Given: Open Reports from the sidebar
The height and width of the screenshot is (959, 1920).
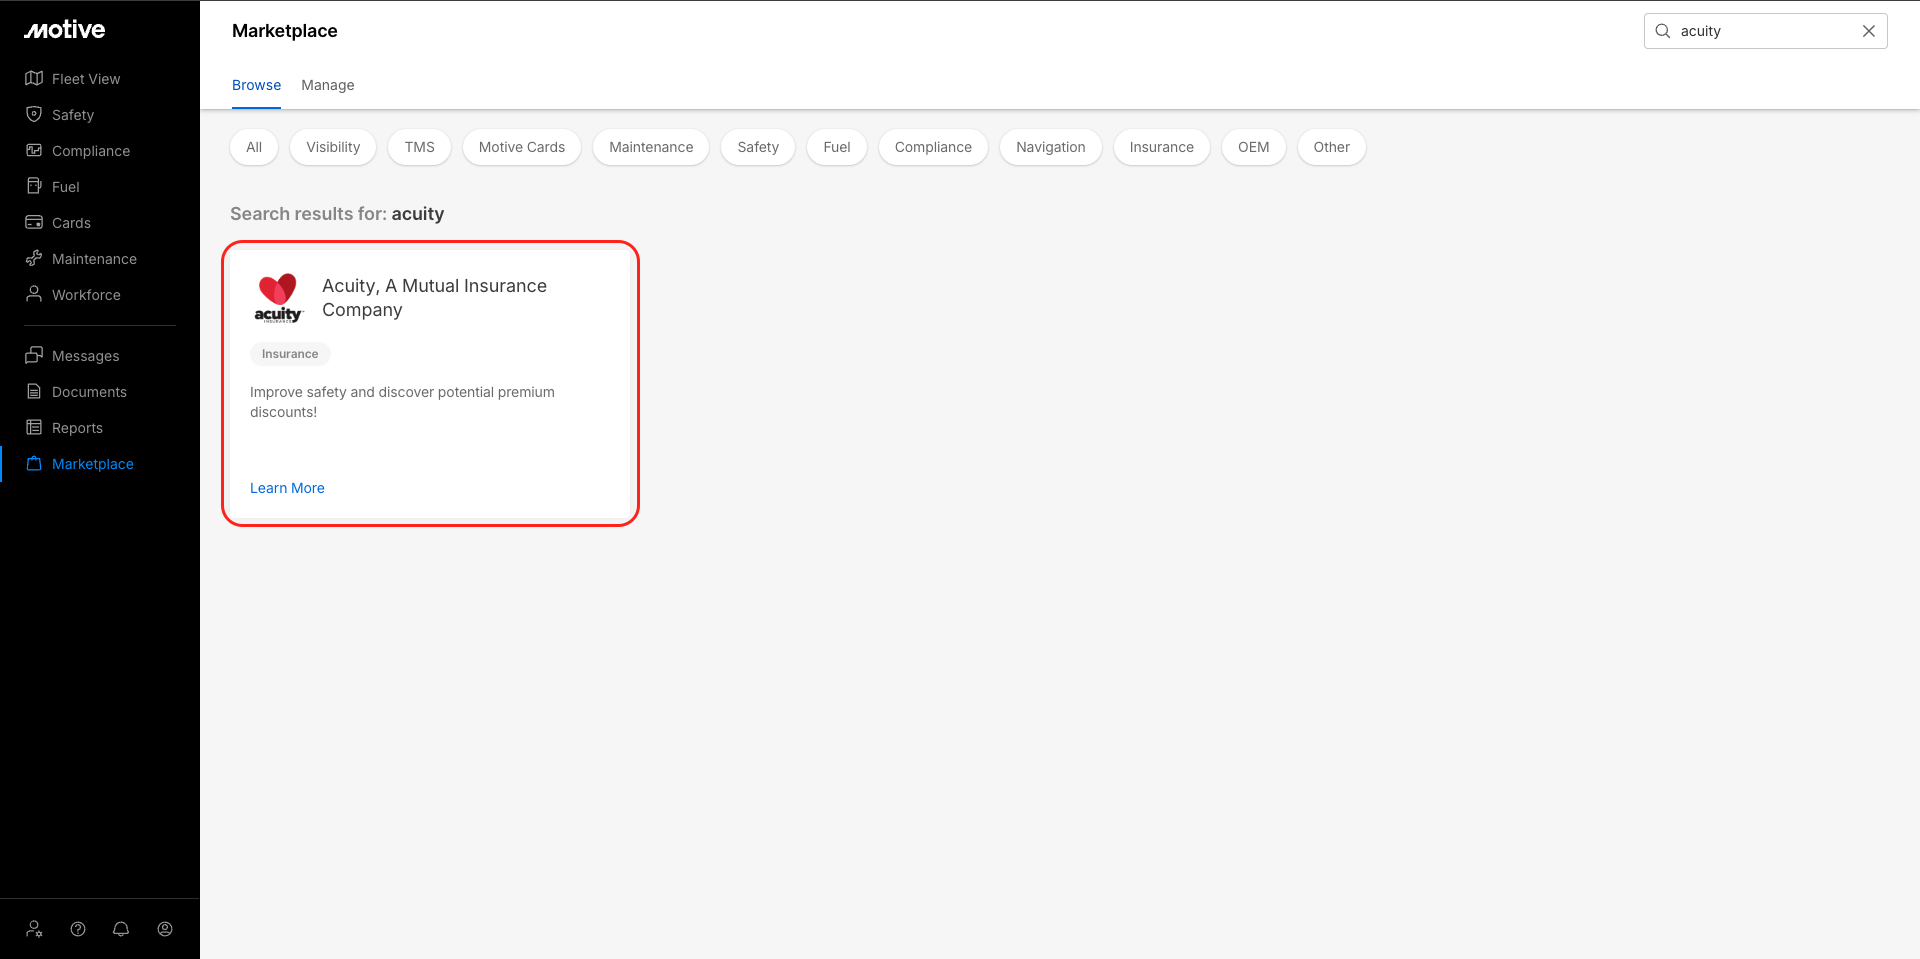Looking at the screenshot, I should pyautogui.click(x=77, y=428).
